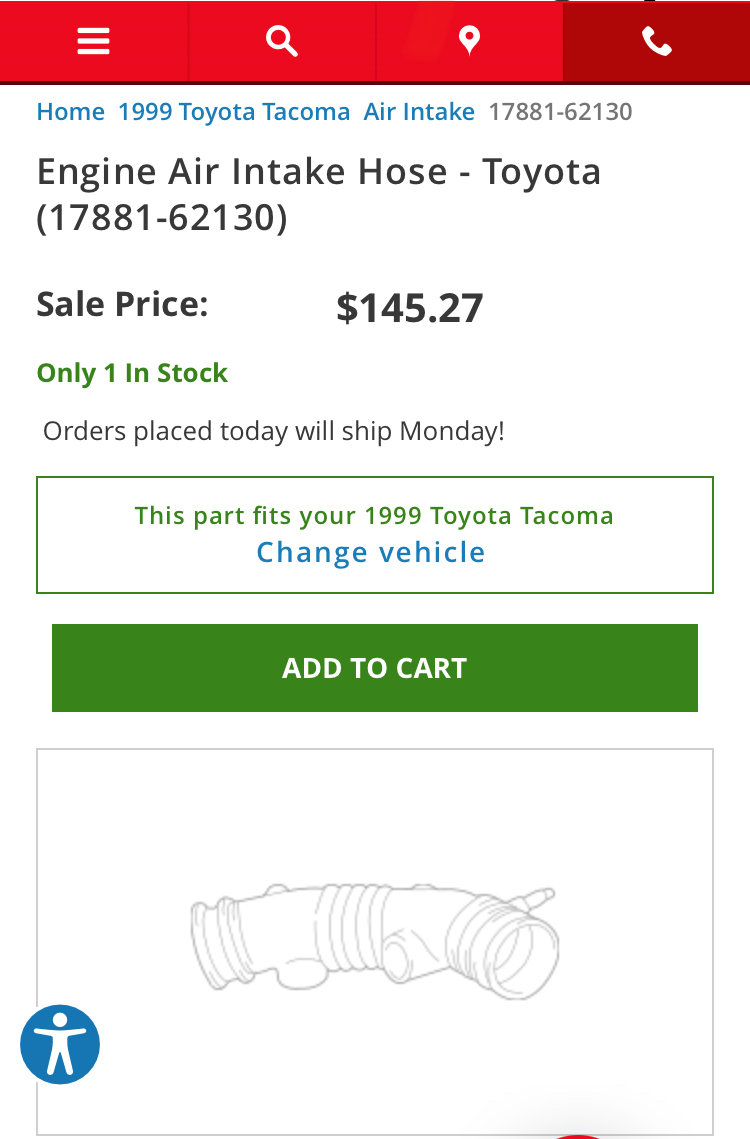
Task: Tap the phone call icon
Action: click(657, 41)
